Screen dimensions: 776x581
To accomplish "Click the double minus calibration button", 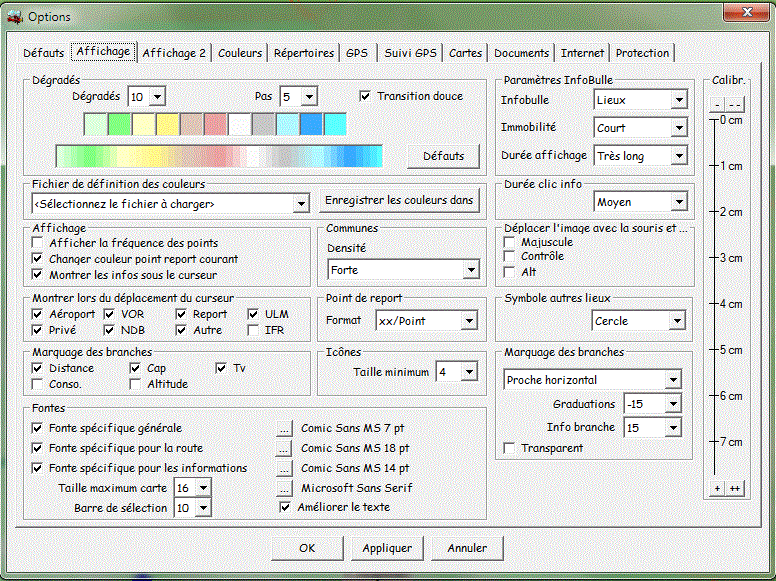I will point(735,104).
